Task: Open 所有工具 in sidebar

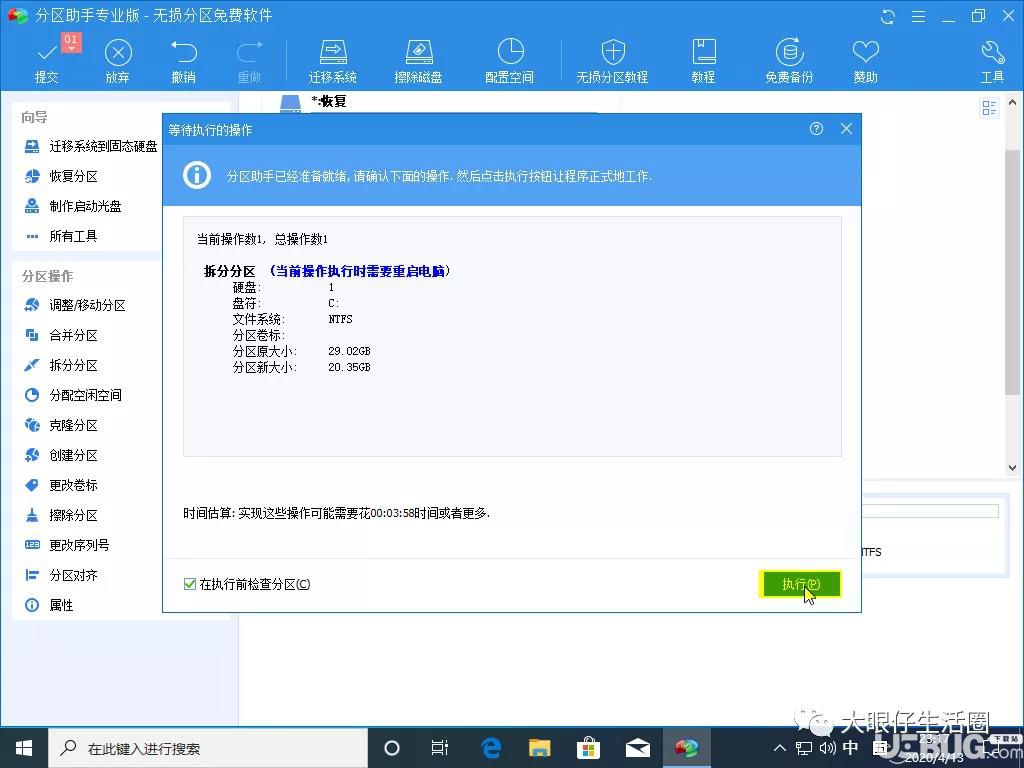Action: pos(61,236)
